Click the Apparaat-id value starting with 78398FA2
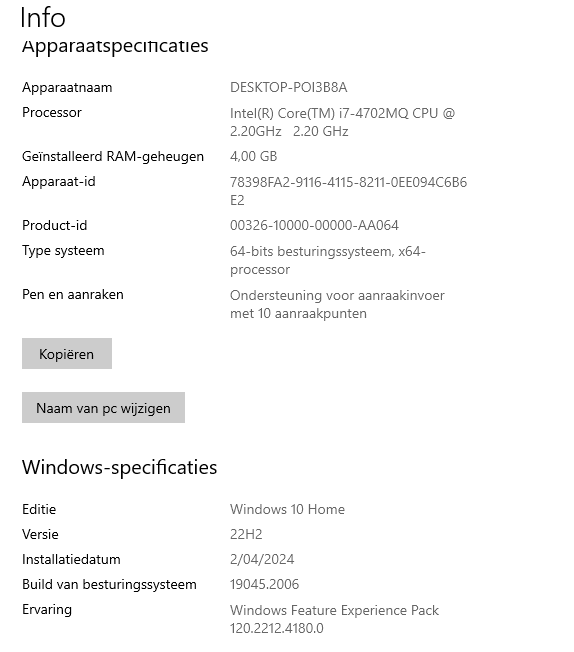The width and height of the screenshot is (574, 652). (348, 191)
